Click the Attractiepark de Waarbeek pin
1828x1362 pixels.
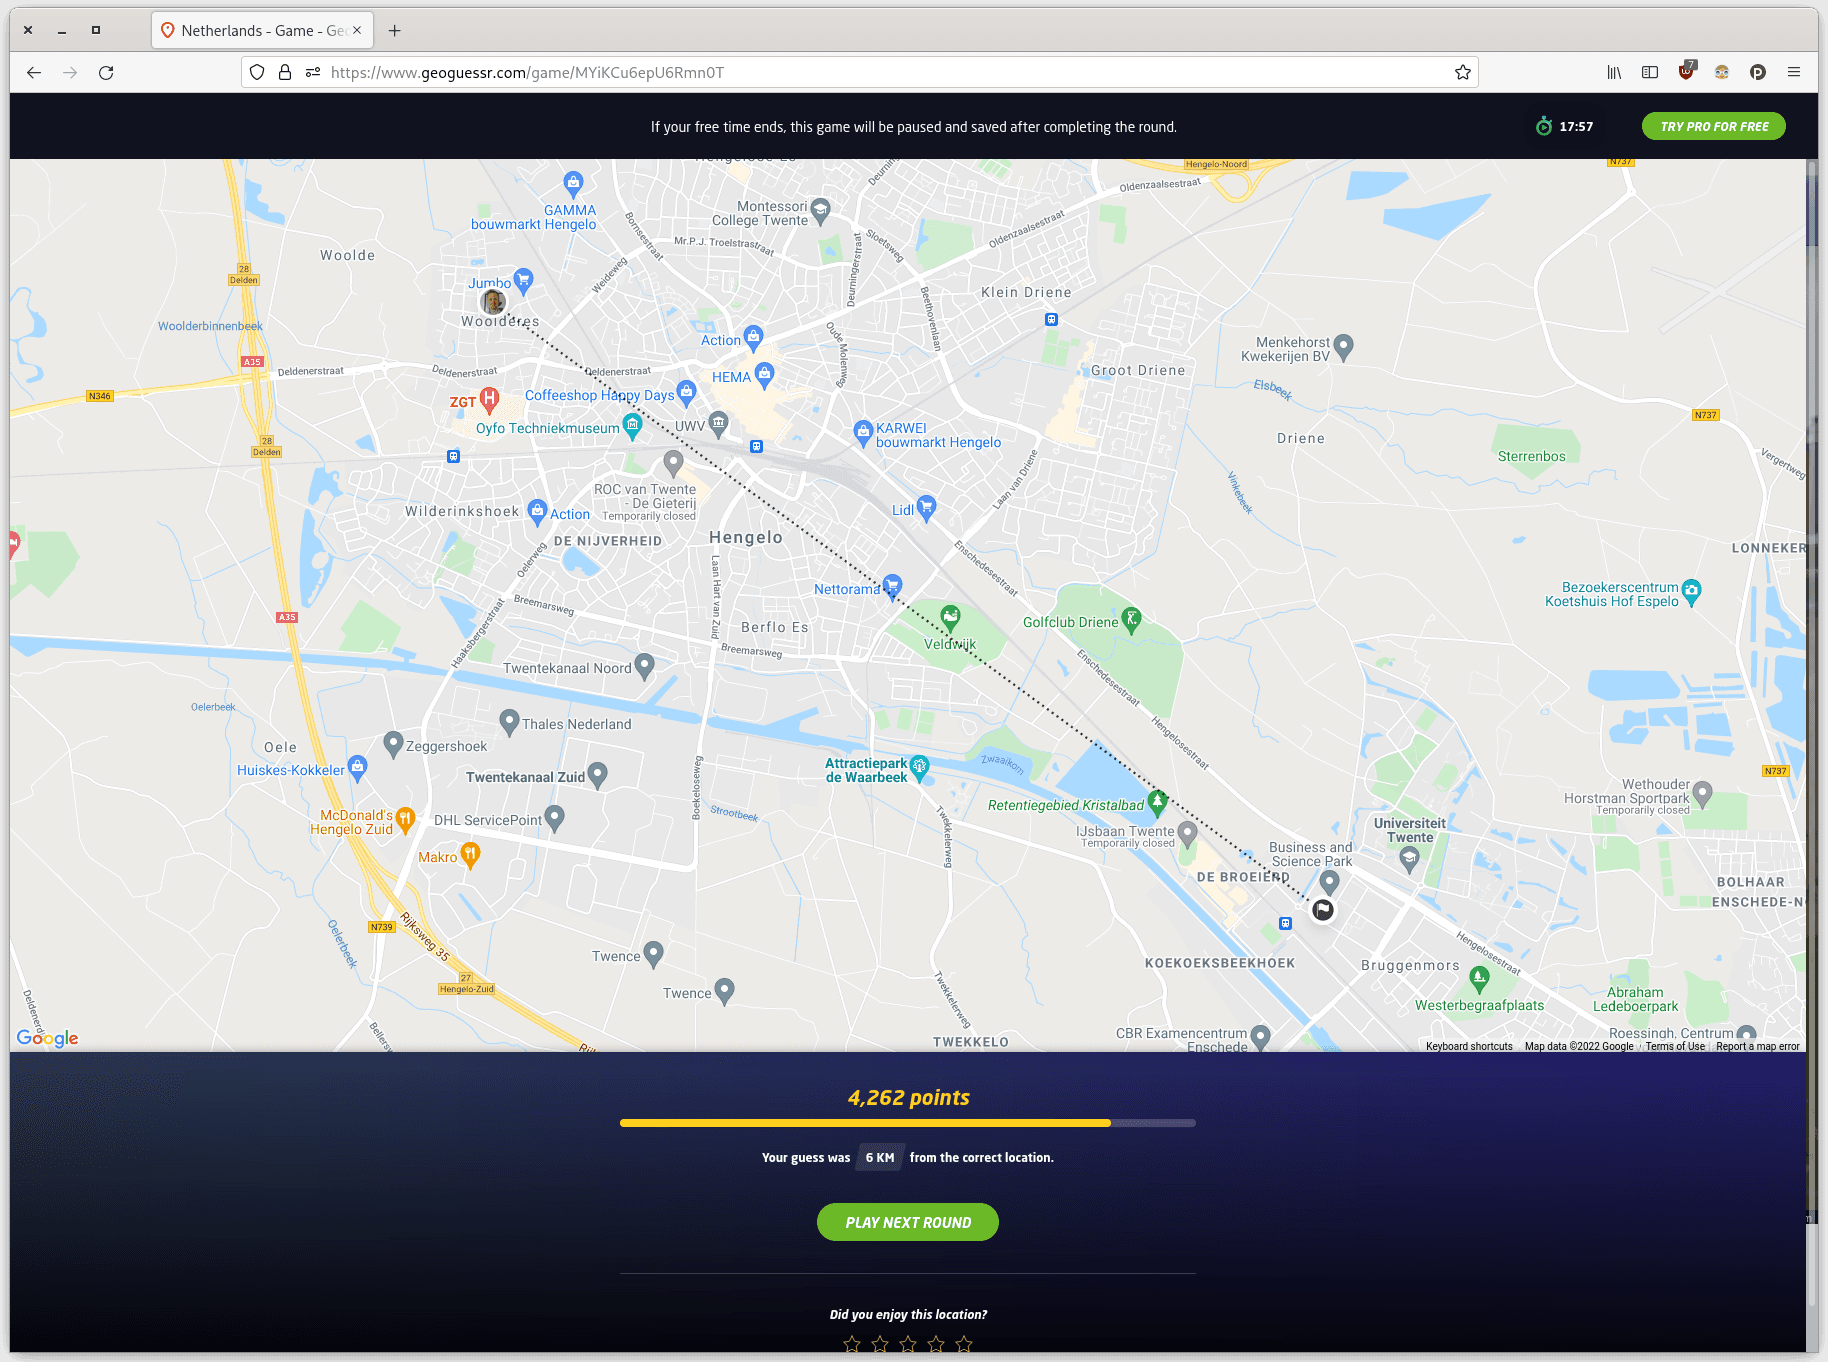(919, 767)
